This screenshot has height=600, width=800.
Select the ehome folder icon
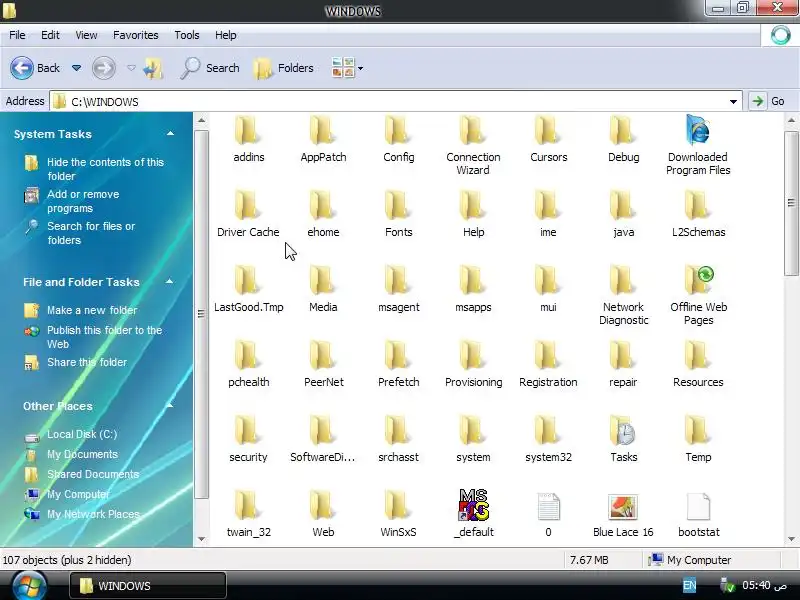coord(323,206)
